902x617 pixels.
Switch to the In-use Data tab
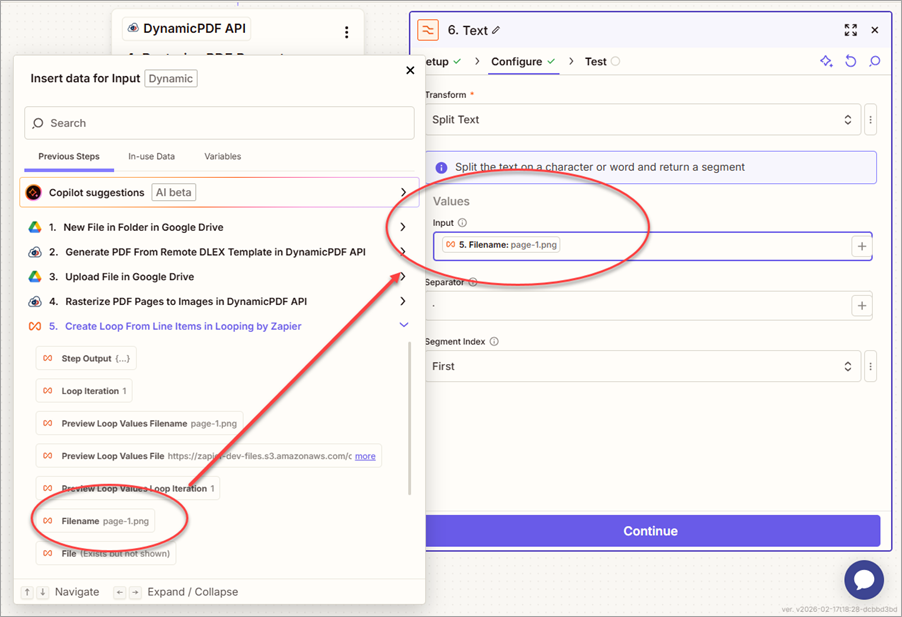click(151, 156)
